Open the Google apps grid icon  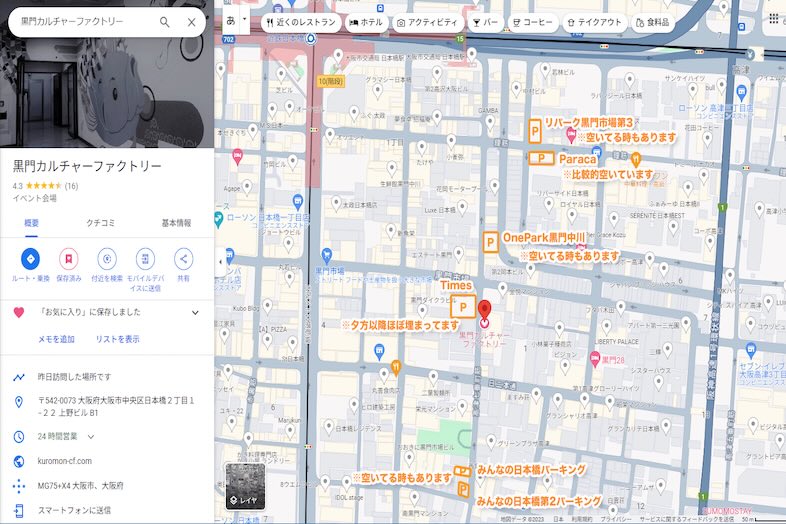tap(775, 20)
